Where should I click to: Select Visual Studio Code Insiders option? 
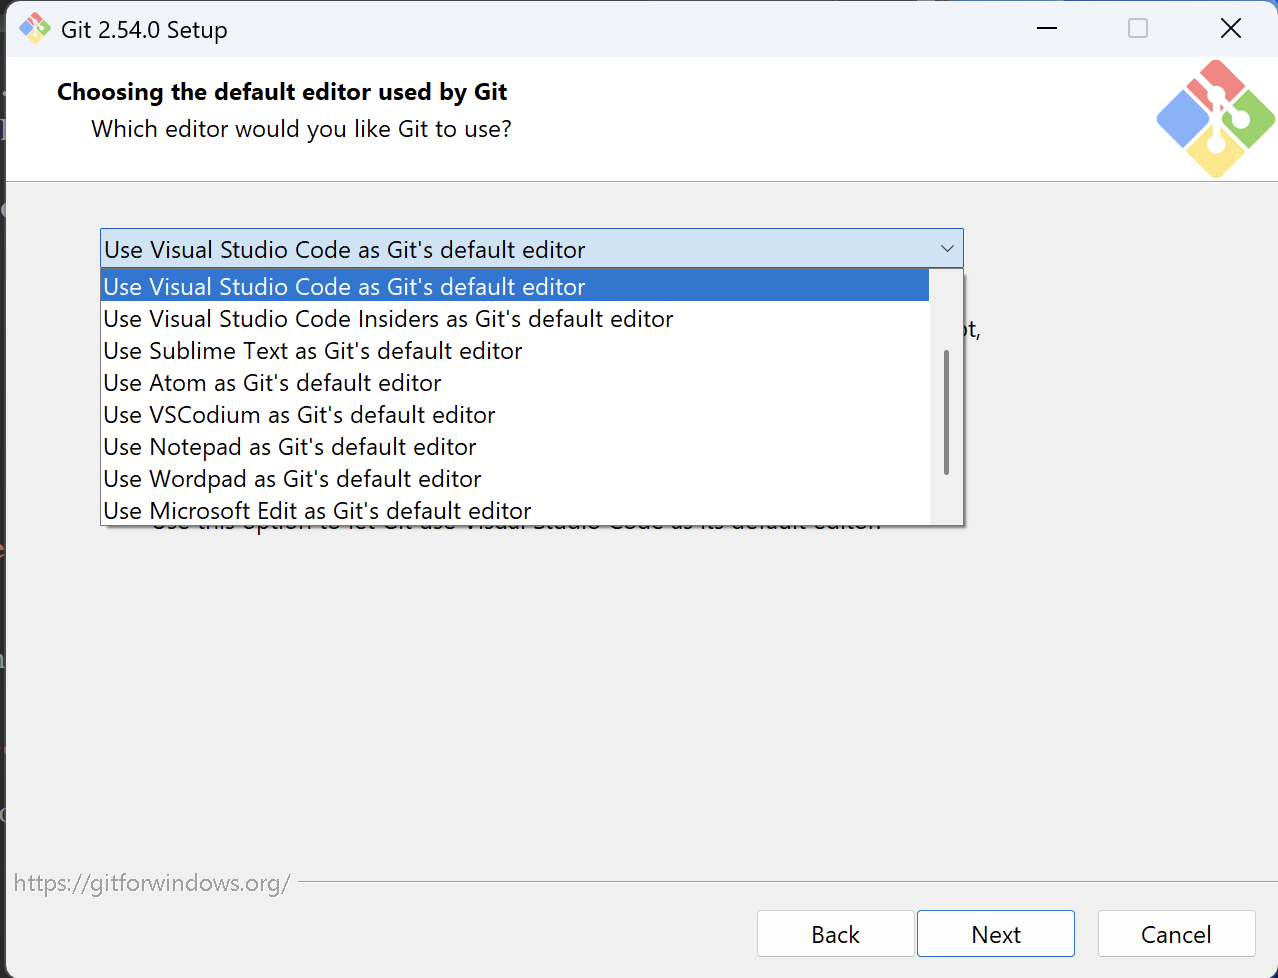[x=388, y=319]
